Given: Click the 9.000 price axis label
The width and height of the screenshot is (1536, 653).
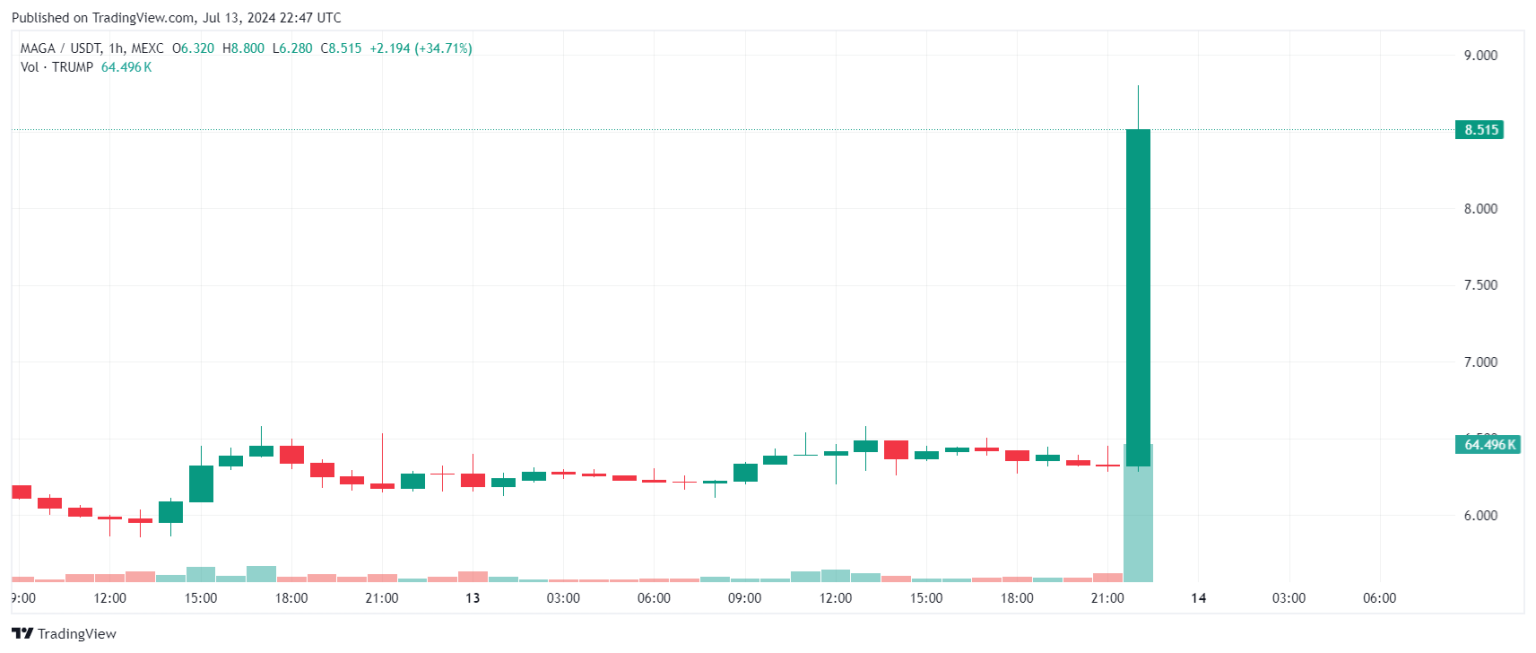Looking at the screenshot, I should tap(1480, 55).
